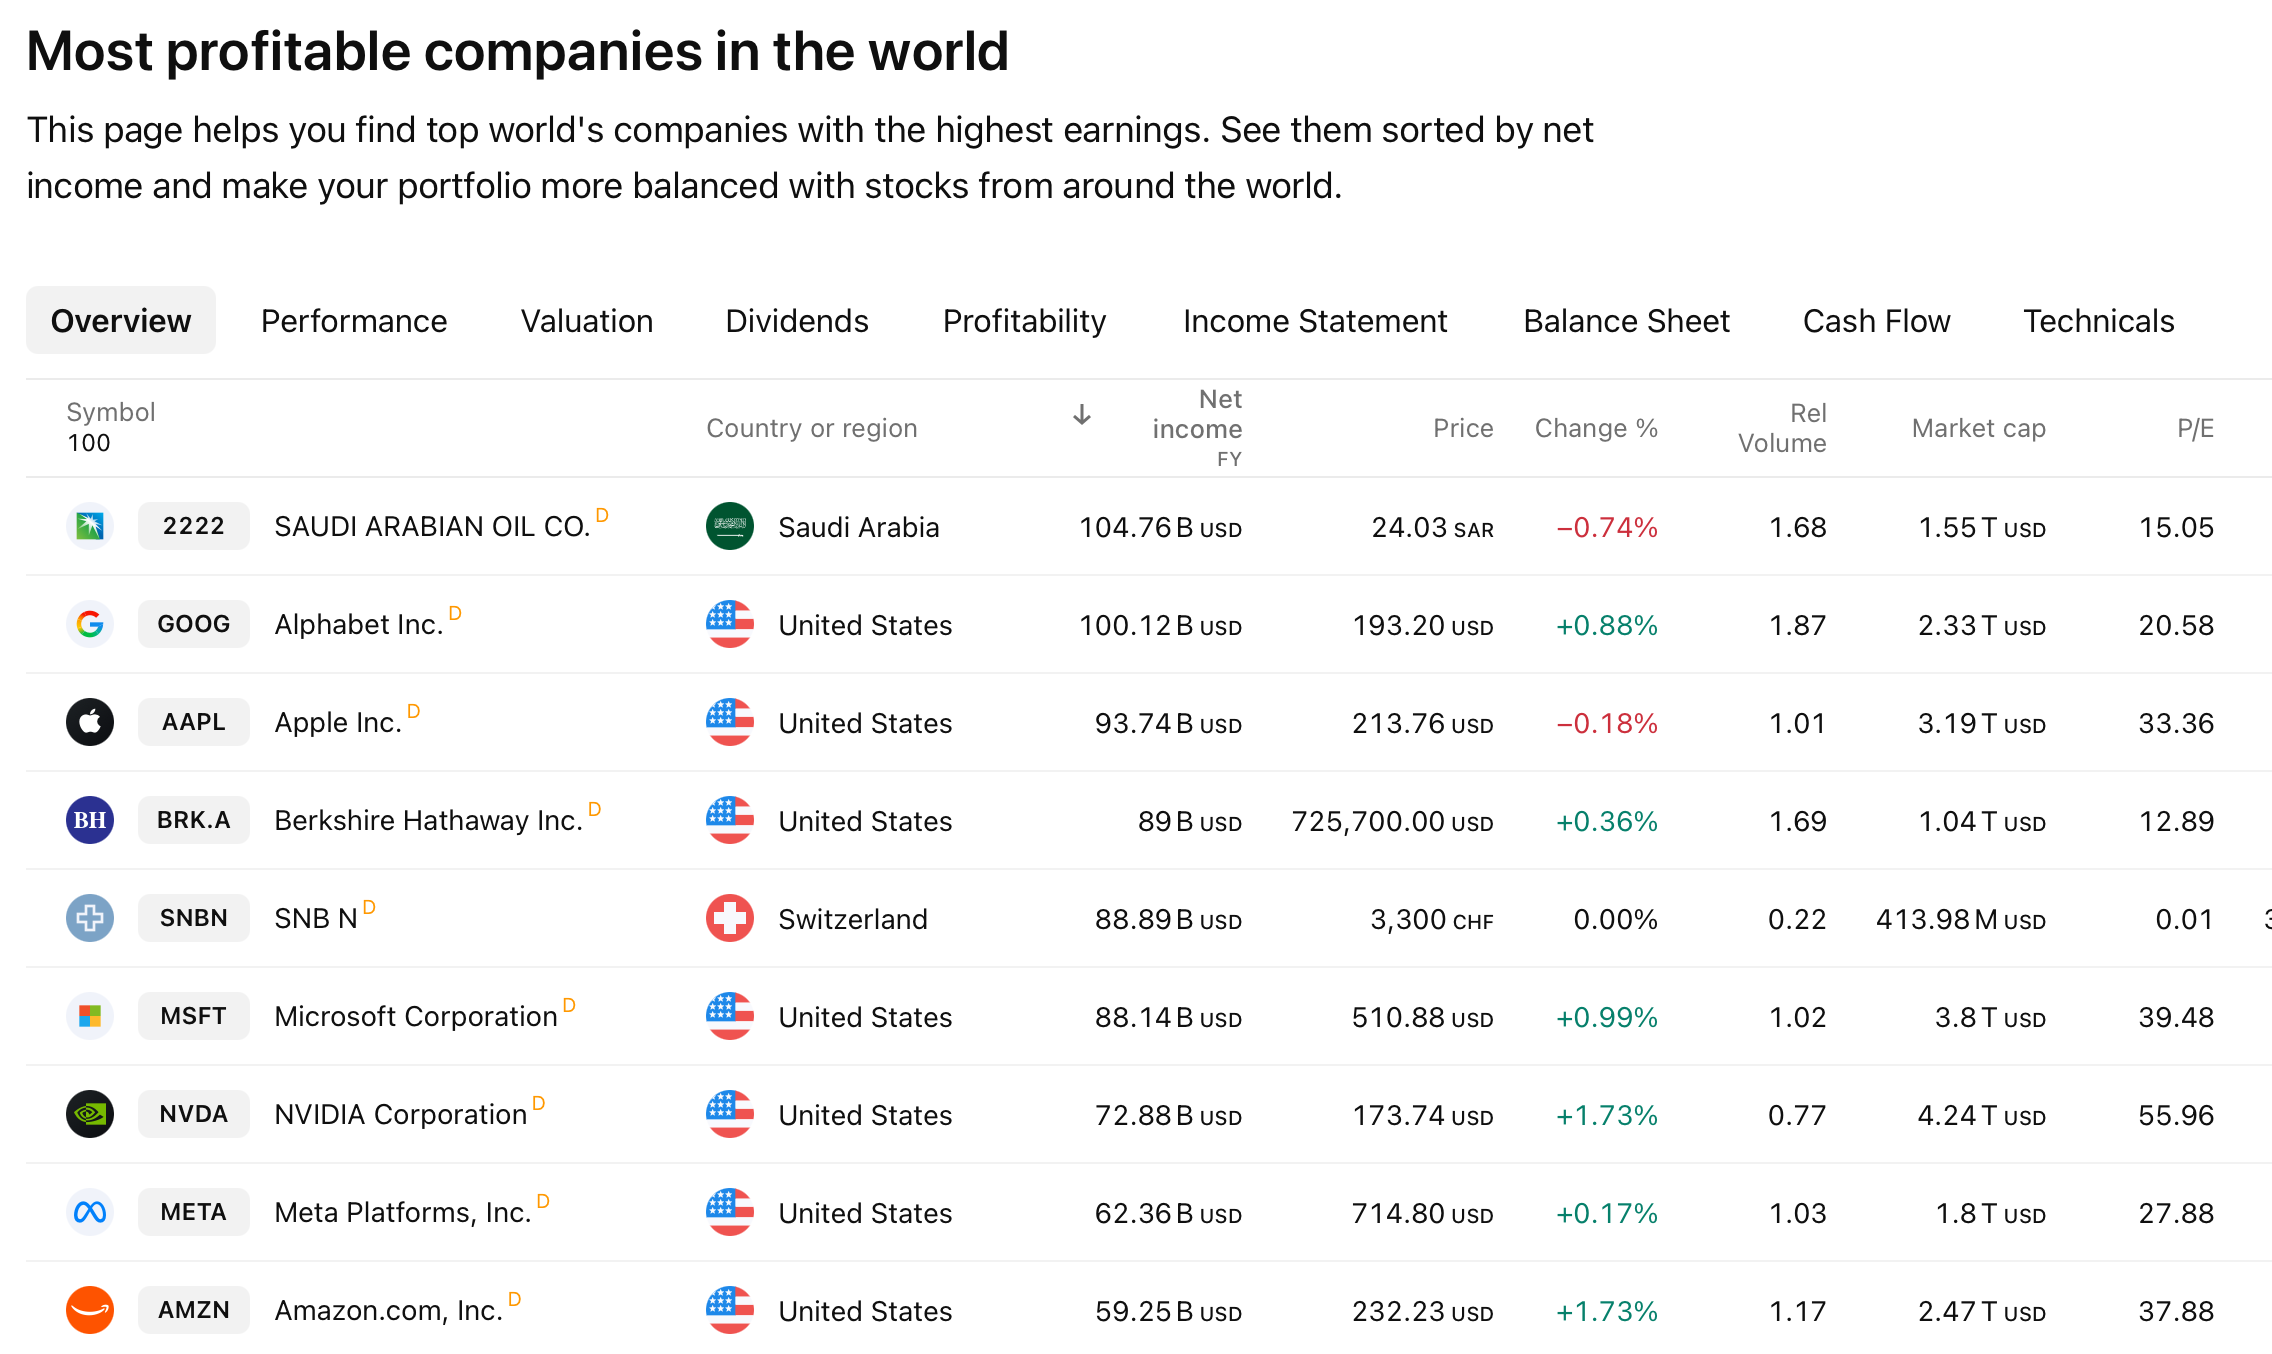This screenshot has width=2272, height=1354.
Task: Click the Berkshire Hathaway BH logo
Action: click(90, 820)
